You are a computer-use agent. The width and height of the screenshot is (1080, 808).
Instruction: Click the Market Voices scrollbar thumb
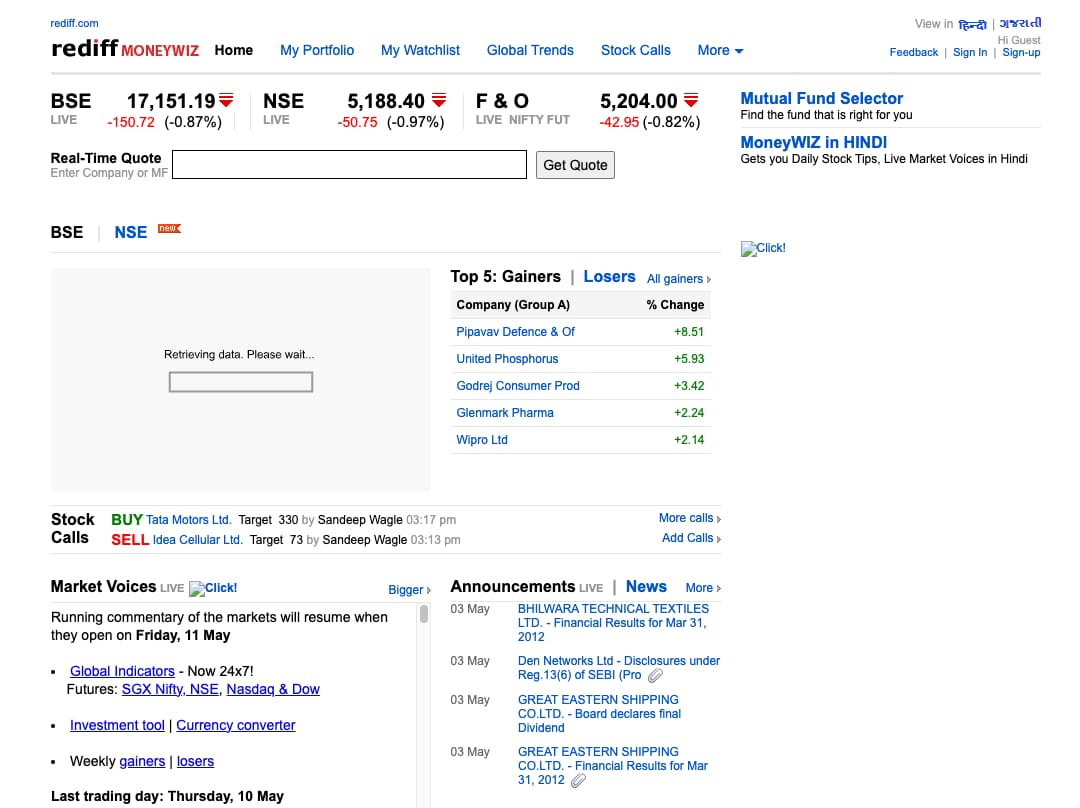(424, 614)
